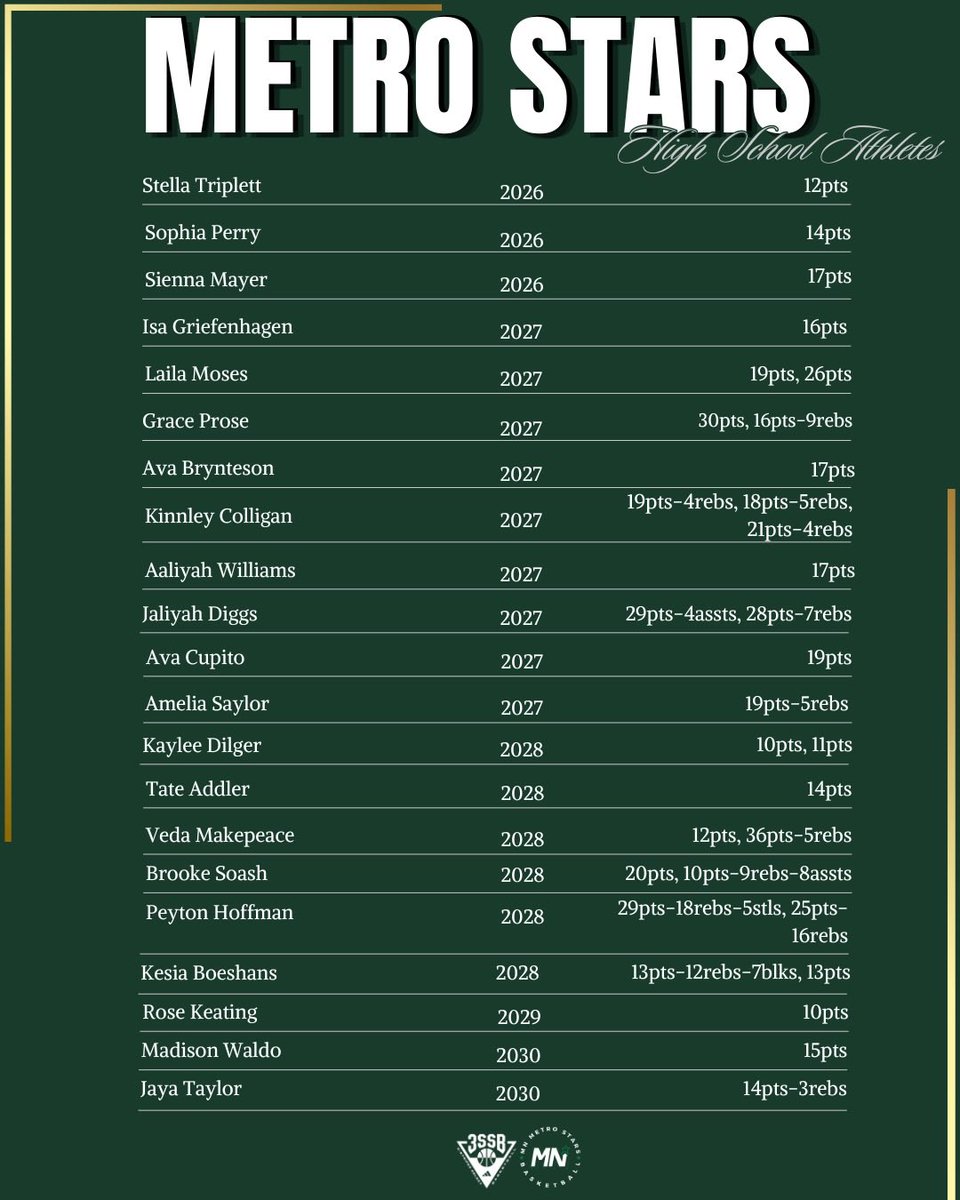This screenshot has width=960, height=1200.
Task: Click the METRO STARS title
Action: click(x=480, y=75)
